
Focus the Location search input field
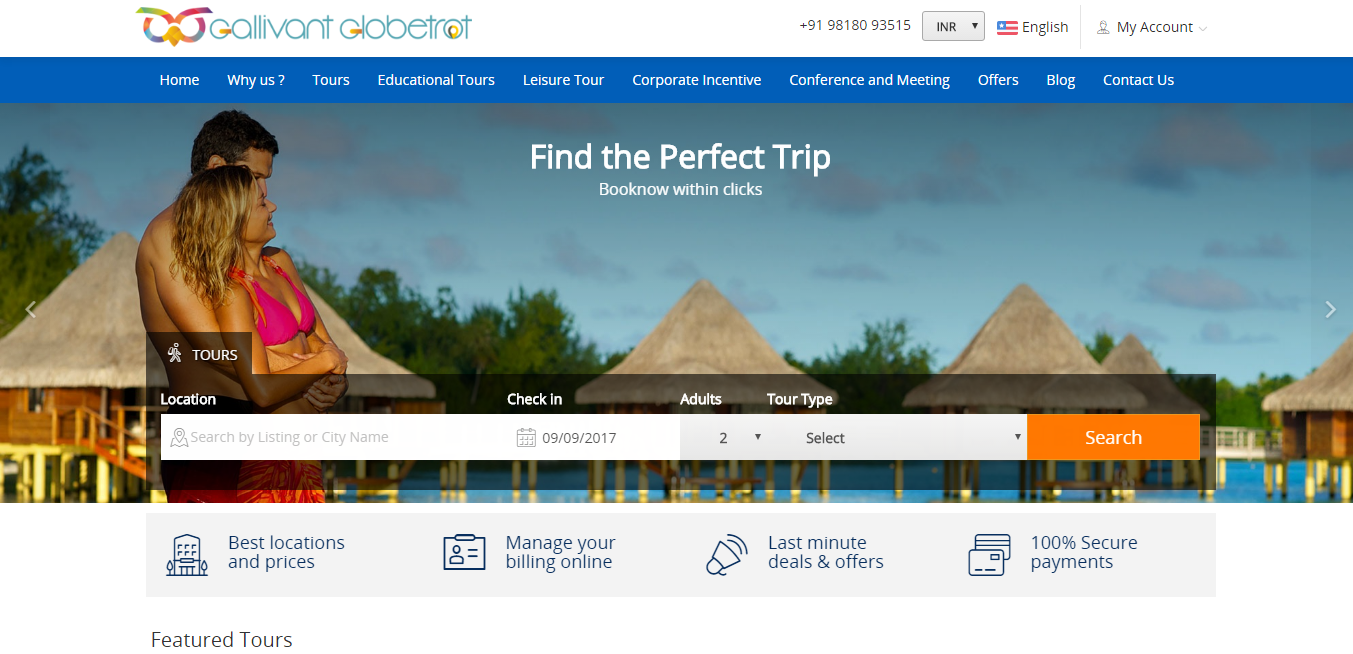tap(334, 437)
